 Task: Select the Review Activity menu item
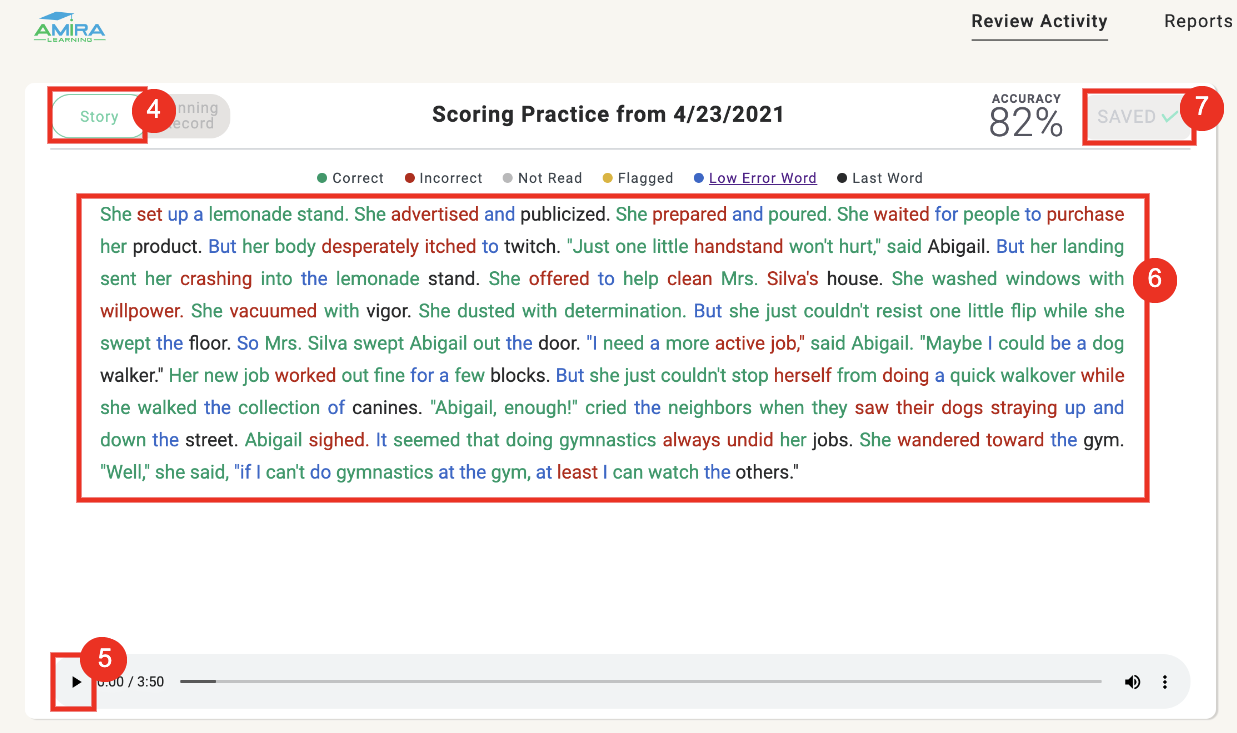pos(1039,21)
